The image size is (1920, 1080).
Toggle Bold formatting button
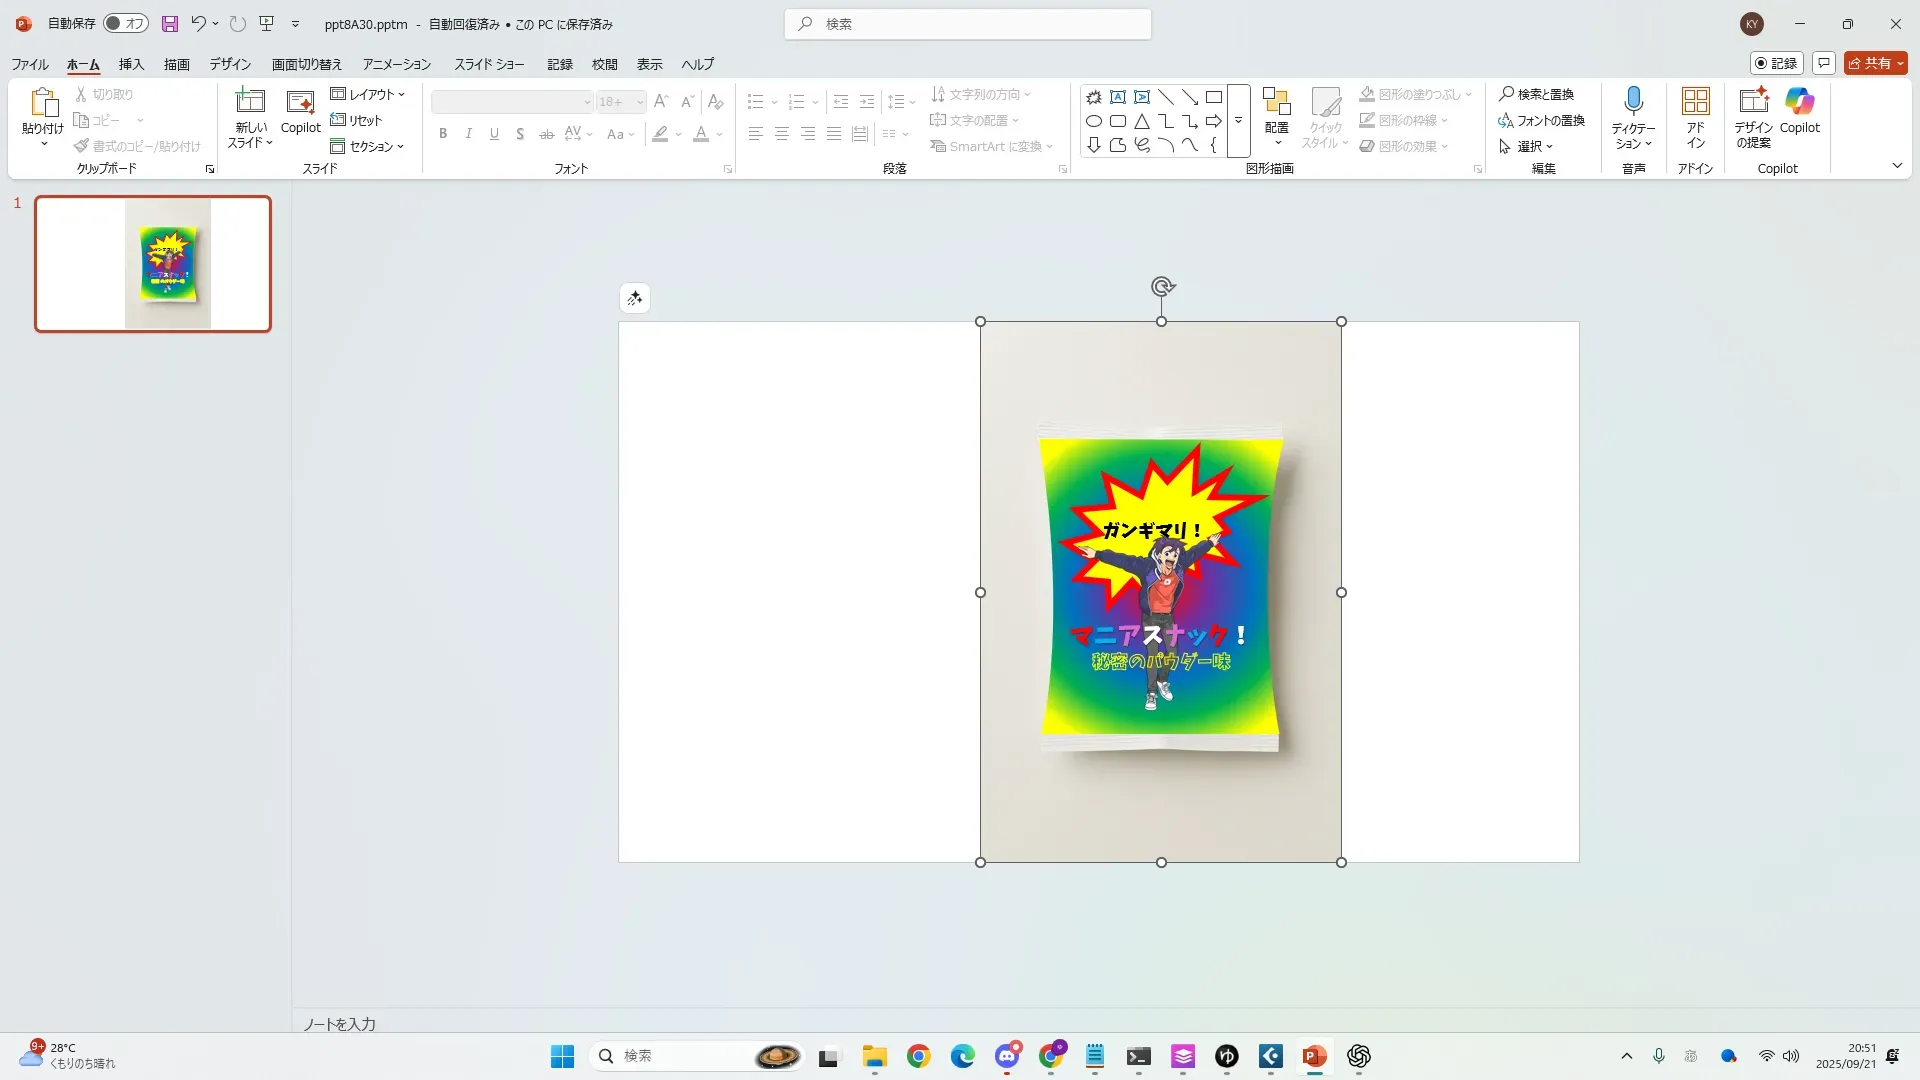443,134
